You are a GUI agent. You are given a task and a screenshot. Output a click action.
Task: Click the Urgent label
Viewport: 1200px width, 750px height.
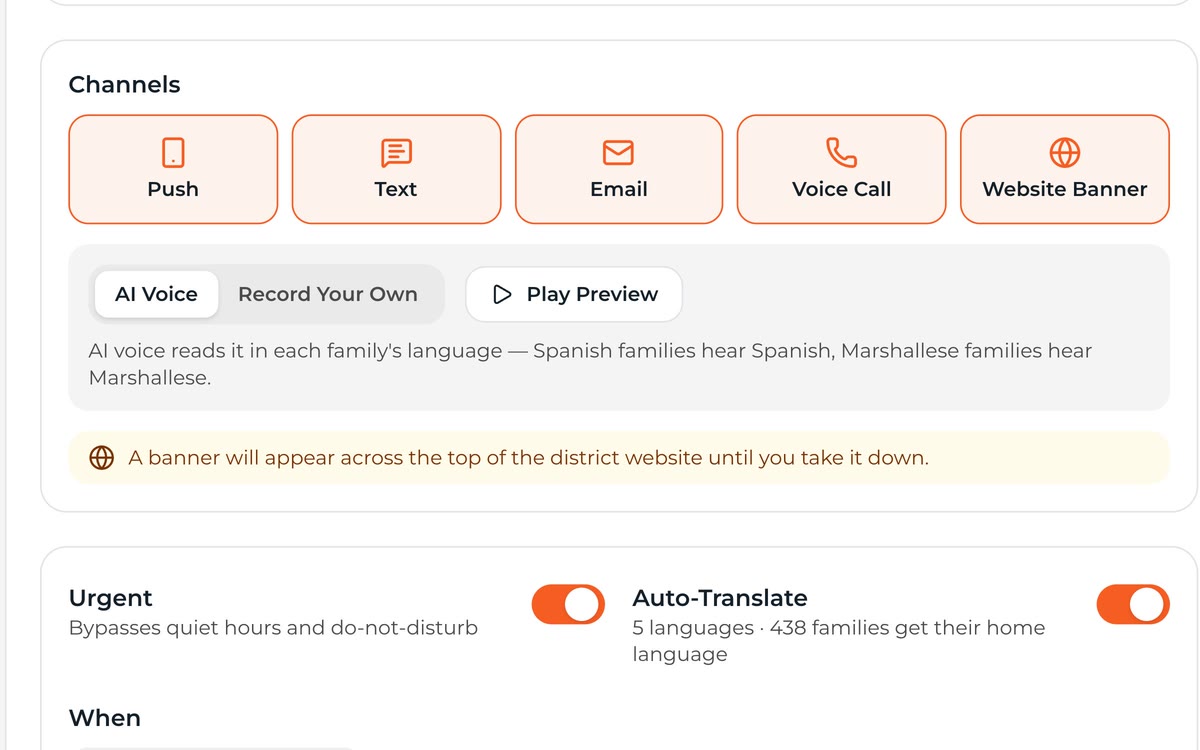coord(110,598)
